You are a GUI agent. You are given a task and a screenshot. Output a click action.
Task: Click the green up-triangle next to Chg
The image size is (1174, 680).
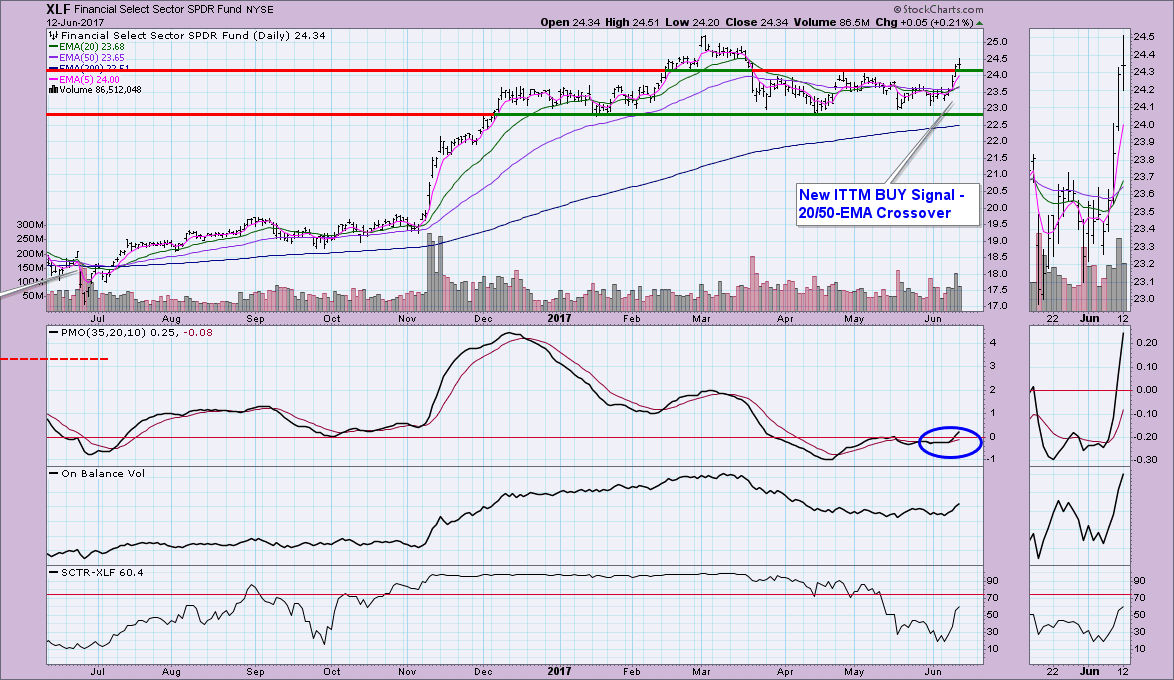click(980, 23)
